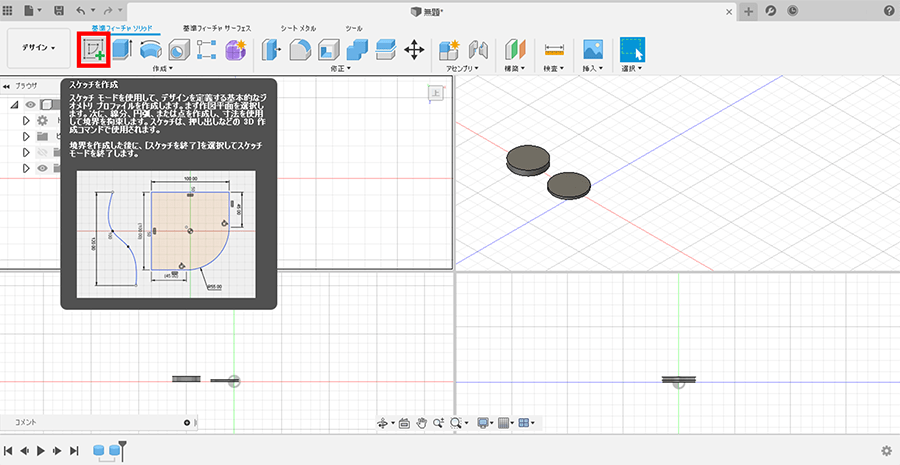Screen dimensions: 900x465
Task: Select the Revolve tool
Action: 151,50
